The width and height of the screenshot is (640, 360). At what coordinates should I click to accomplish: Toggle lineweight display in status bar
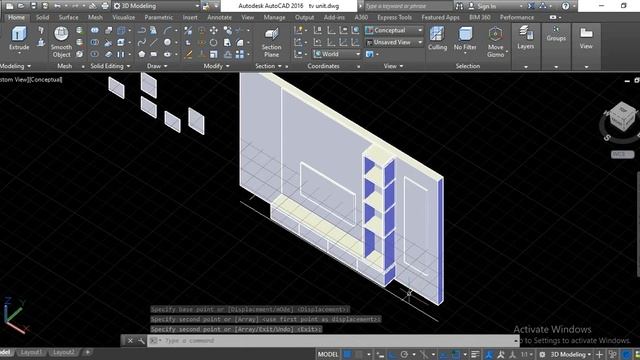(475, 354)
